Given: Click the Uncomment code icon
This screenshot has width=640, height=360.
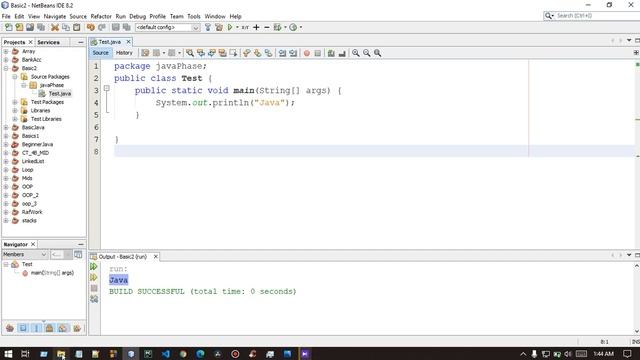Looking at the screenshot, I should (x=342, y=53).
